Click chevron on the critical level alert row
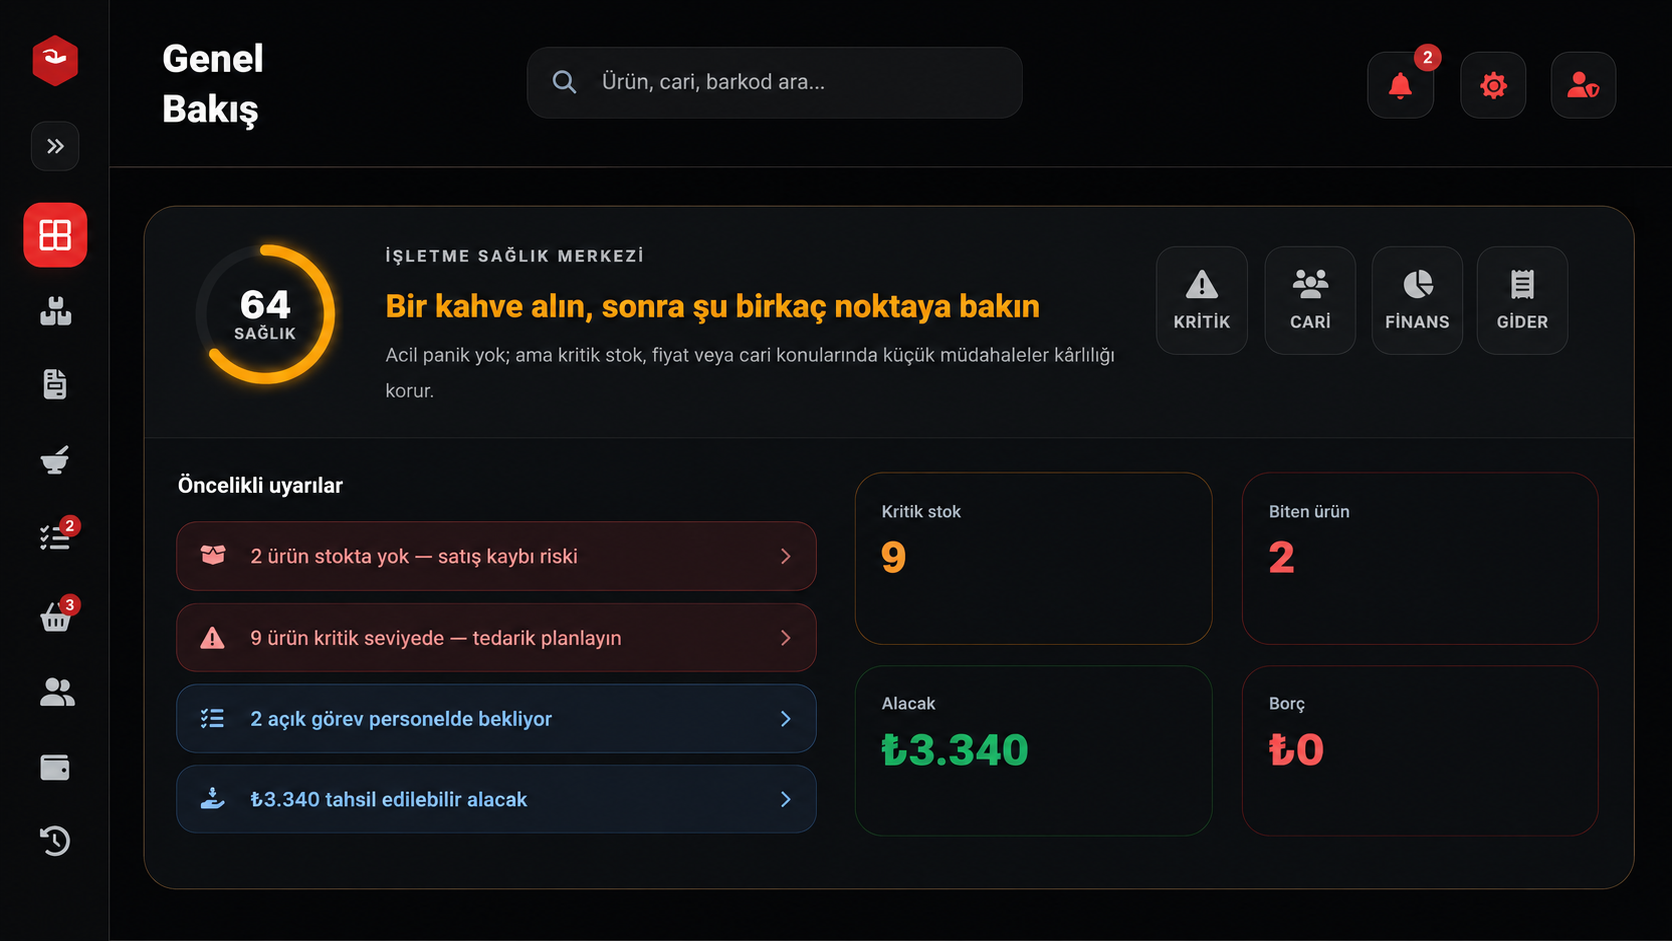Image resolution: width=1672 pixels, height=941 pixels. tap(785, 637)
